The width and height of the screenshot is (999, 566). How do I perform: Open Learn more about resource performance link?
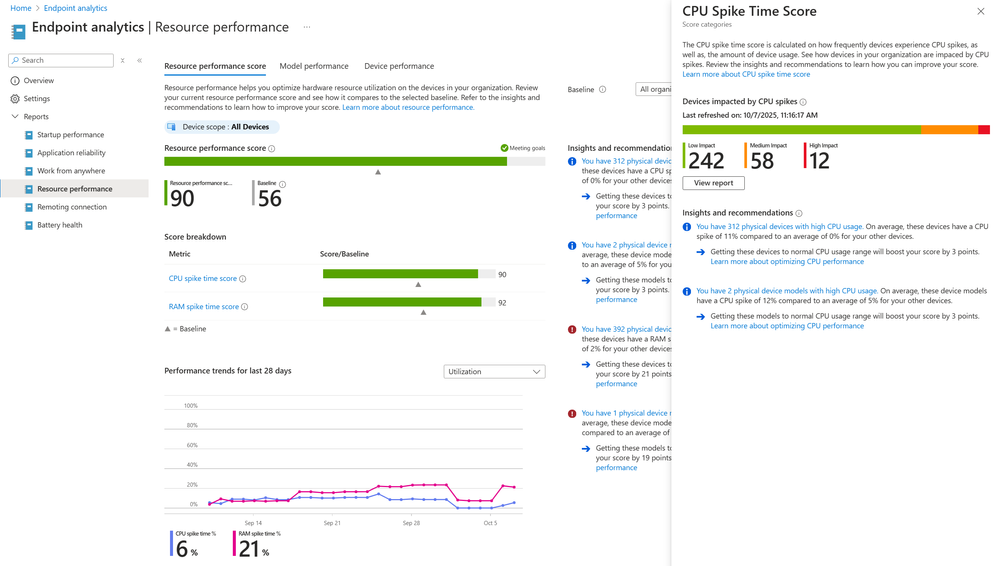pyautogui.click(x=408, y=108)
